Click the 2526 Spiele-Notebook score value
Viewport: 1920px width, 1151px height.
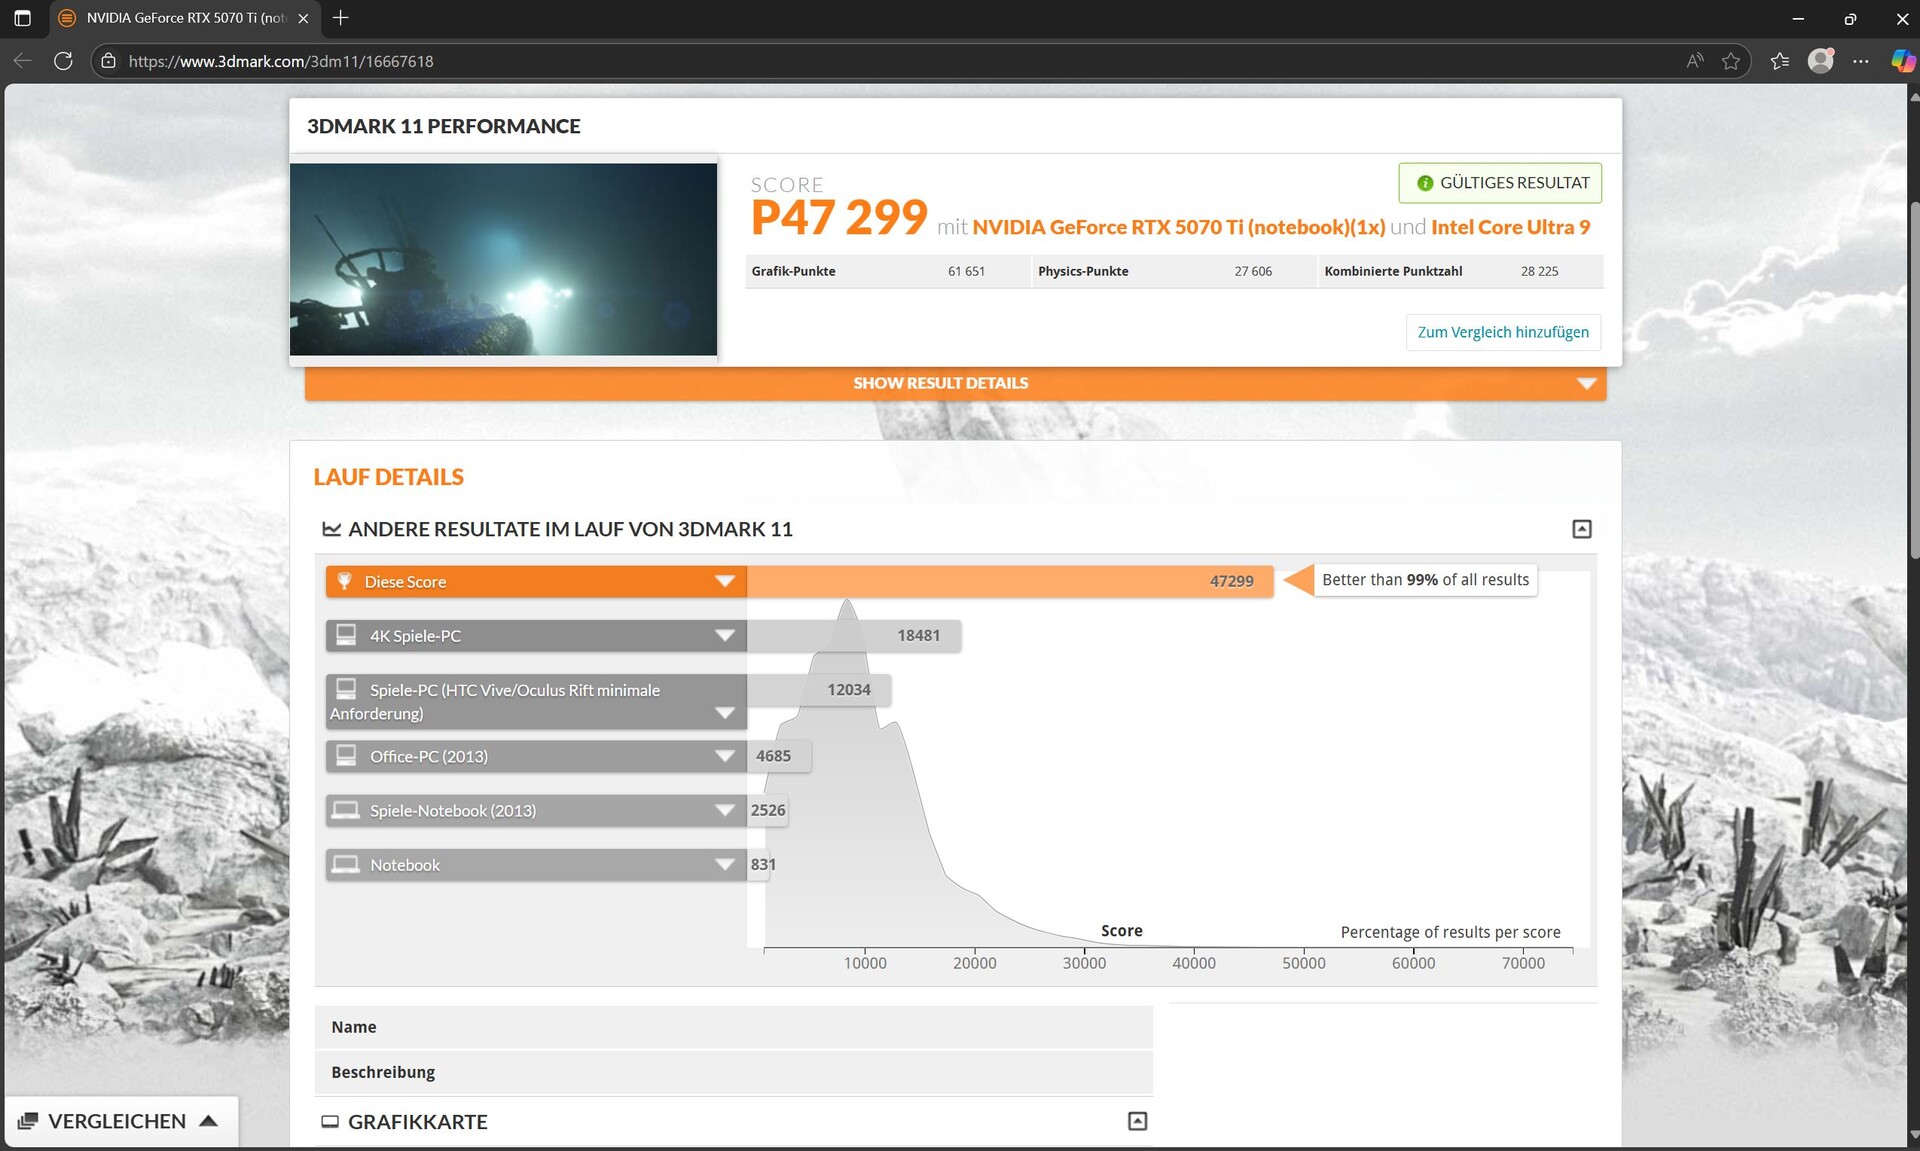tap(768, 810)
